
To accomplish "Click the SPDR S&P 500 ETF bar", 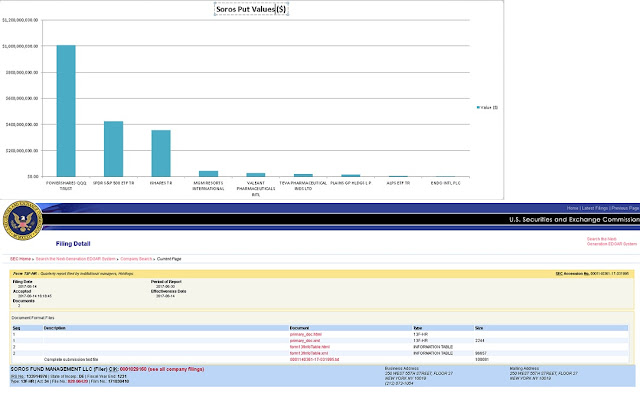I will click(113, 149).
